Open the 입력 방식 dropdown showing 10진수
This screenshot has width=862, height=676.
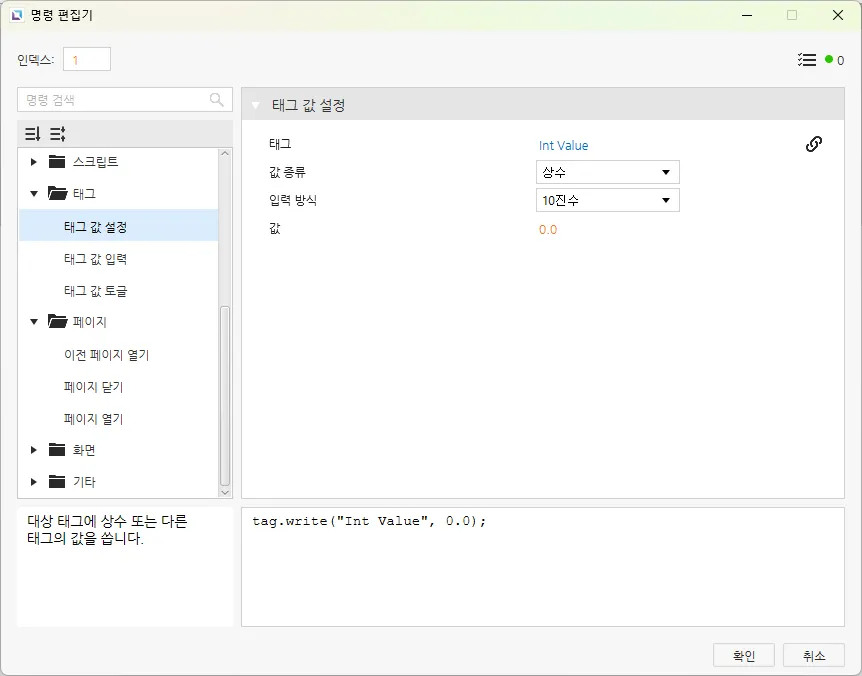click(607, 200)
